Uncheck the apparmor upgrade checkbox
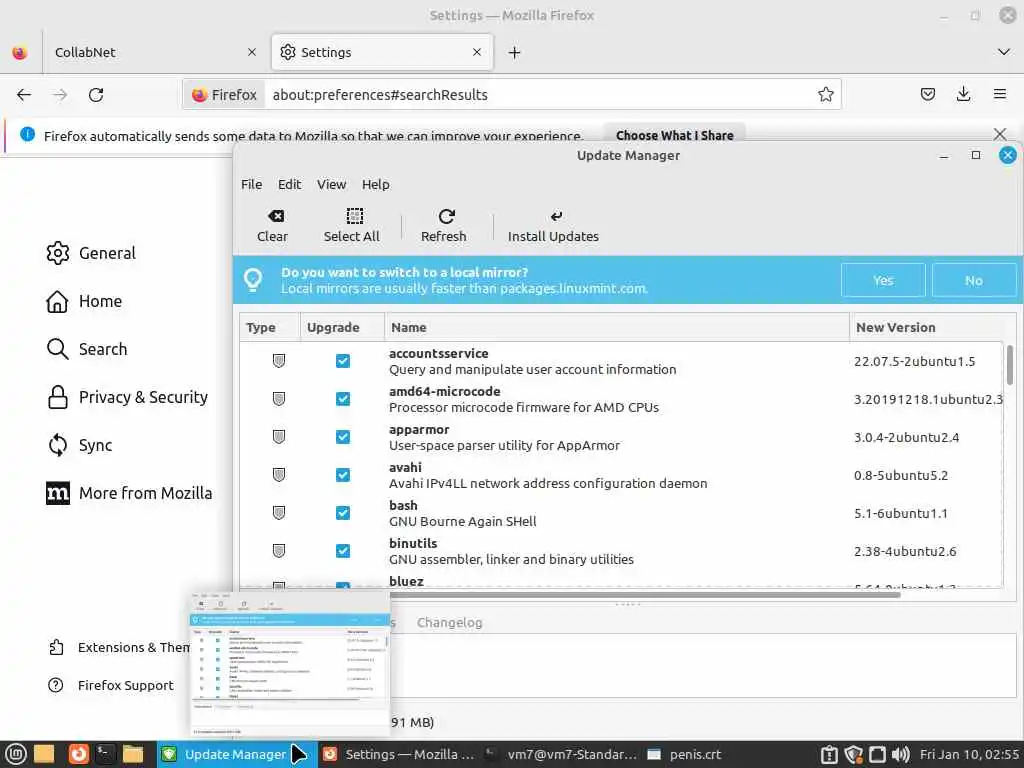The height and width of the screenshot is (768, 1024). tap(343, 436)
